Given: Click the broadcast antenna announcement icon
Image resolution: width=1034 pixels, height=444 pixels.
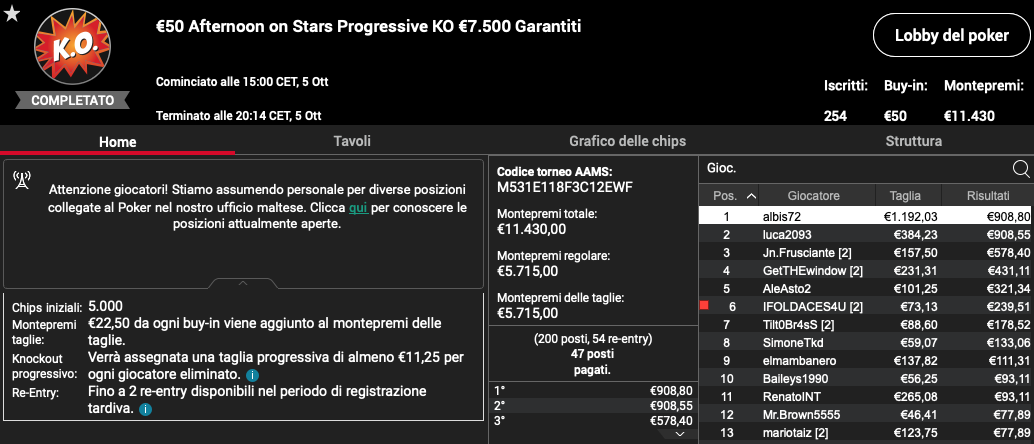Looking at the screenshot, I should (21, 180).
